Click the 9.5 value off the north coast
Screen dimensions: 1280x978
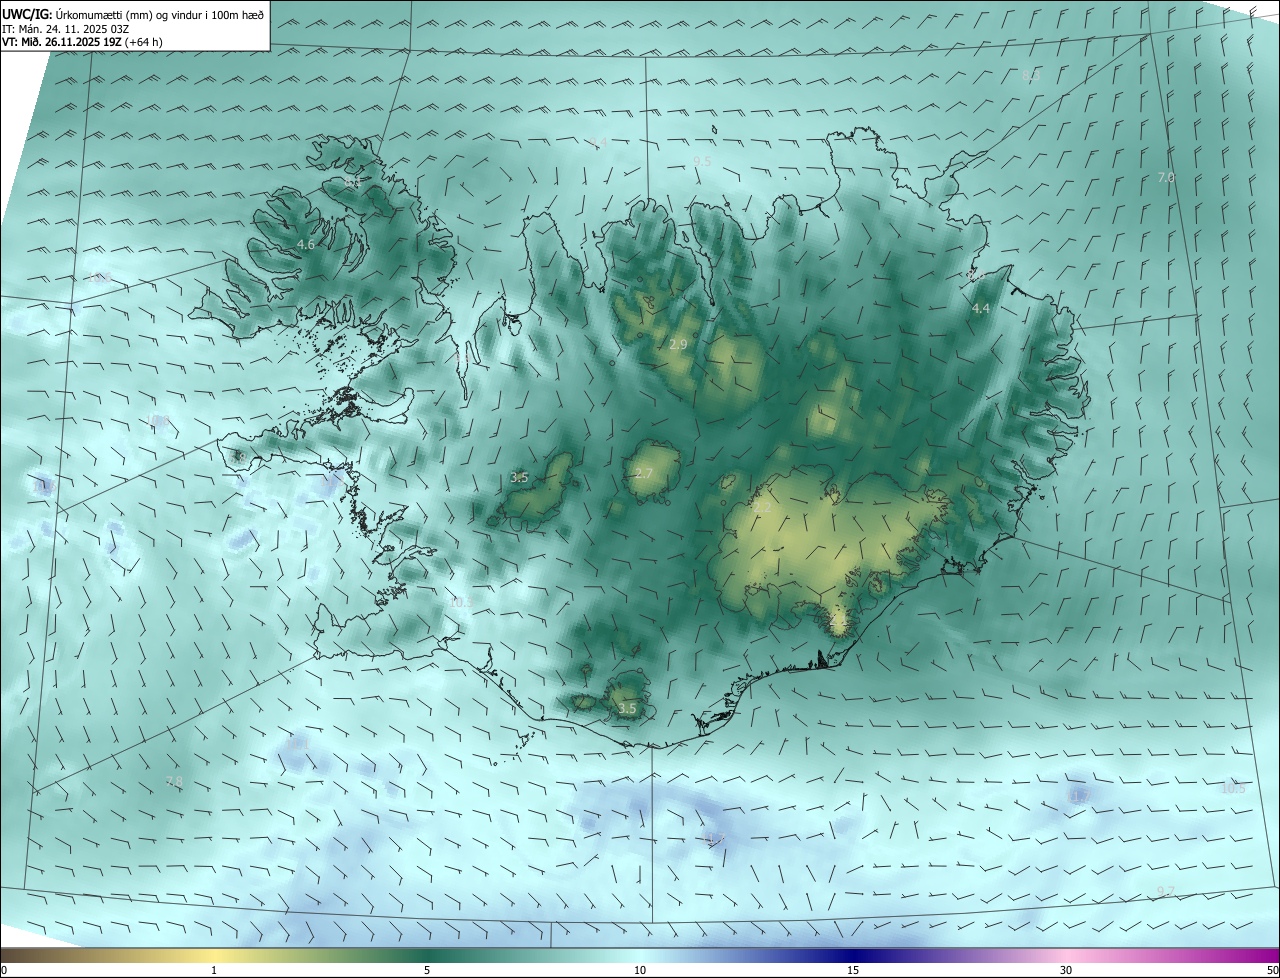tap(702, 161)
